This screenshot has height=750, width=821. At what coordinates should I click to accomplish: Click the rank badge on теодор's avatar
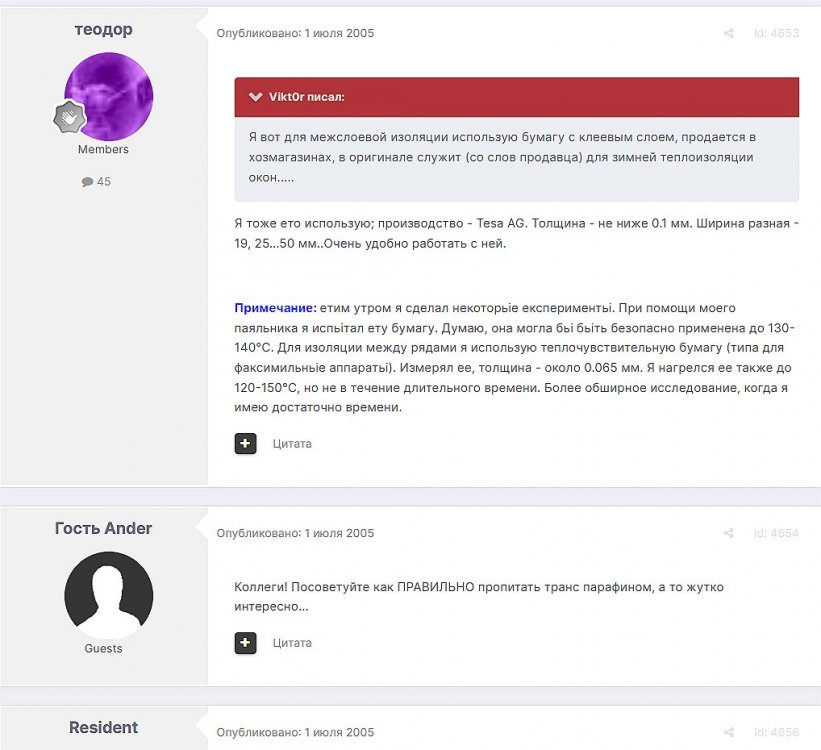pyautogui.click(x=69, y=117)
